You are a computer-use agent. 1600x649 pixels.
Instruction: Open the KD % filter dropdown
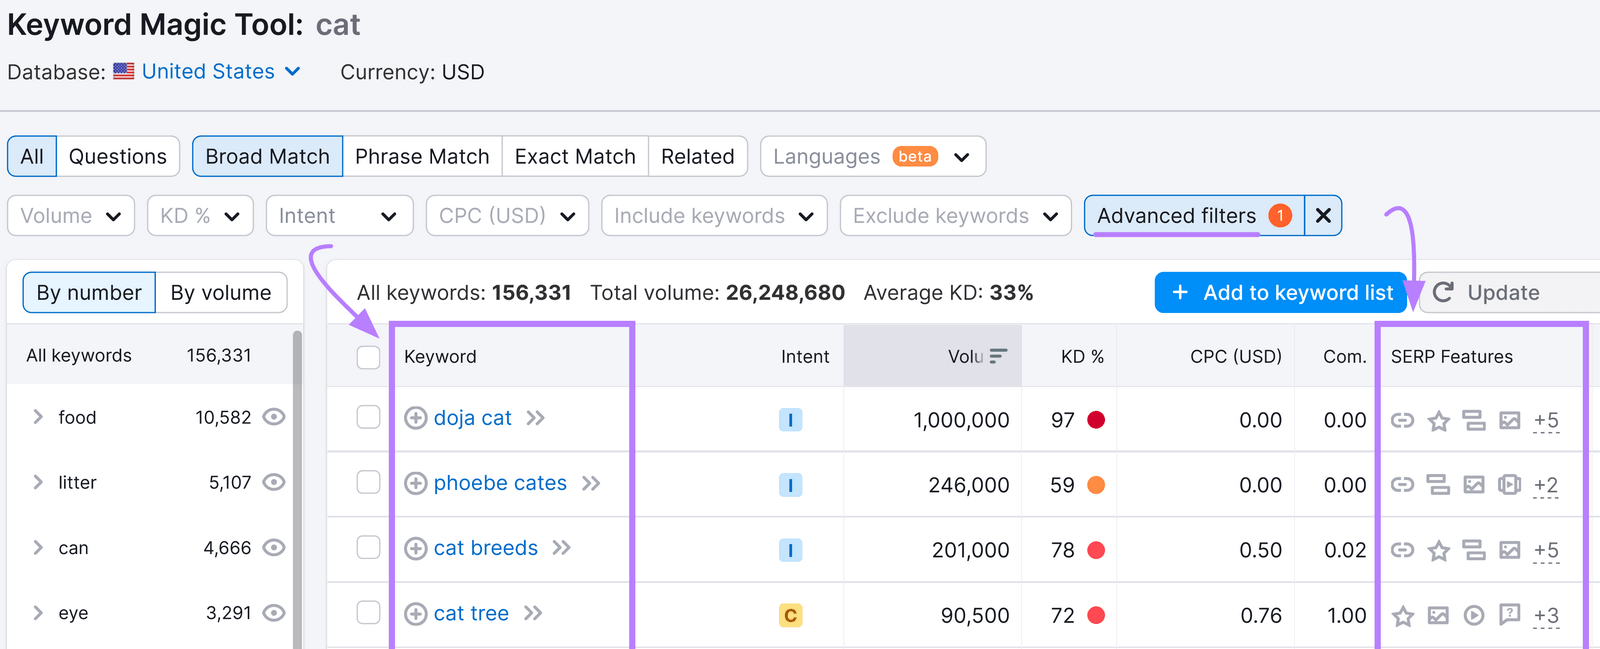(200, 216)
